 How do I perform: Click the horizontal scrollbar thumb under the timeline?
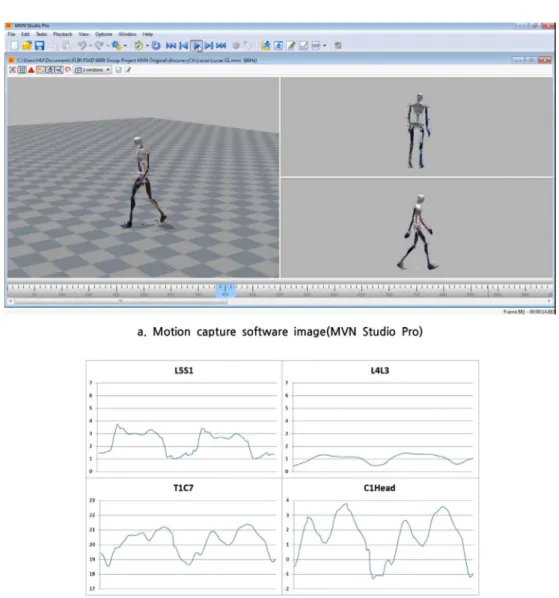click(120, 302)
